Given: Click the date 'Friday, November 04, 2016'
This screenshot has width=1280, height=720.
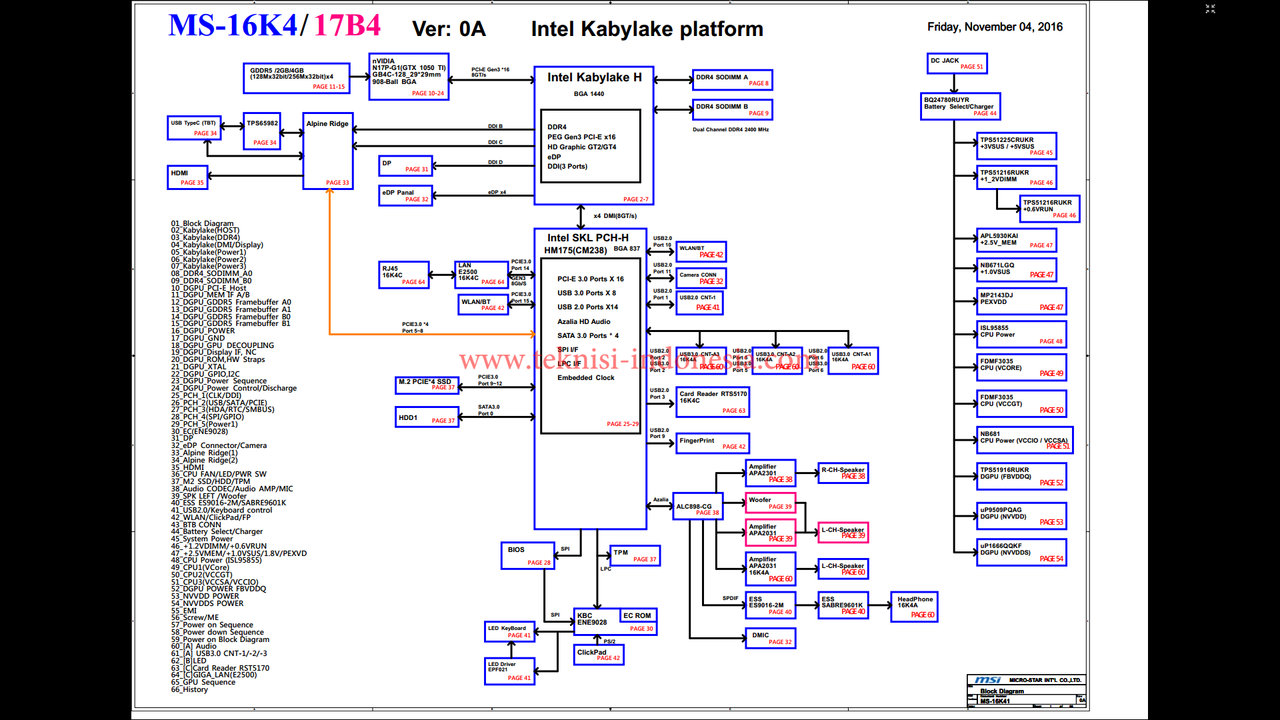Looking at the screenshot, I should click(995, 27).
